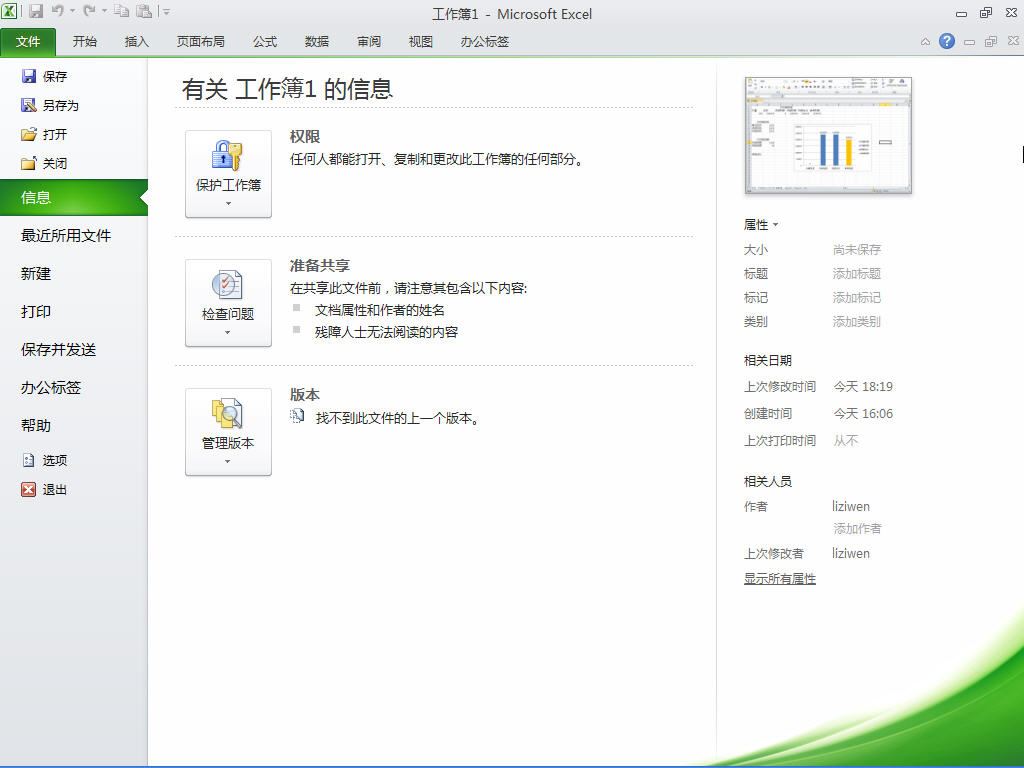This screenshot has height=768, width=1024.
Task: Click the 检查问题 button
Action: 229,303
